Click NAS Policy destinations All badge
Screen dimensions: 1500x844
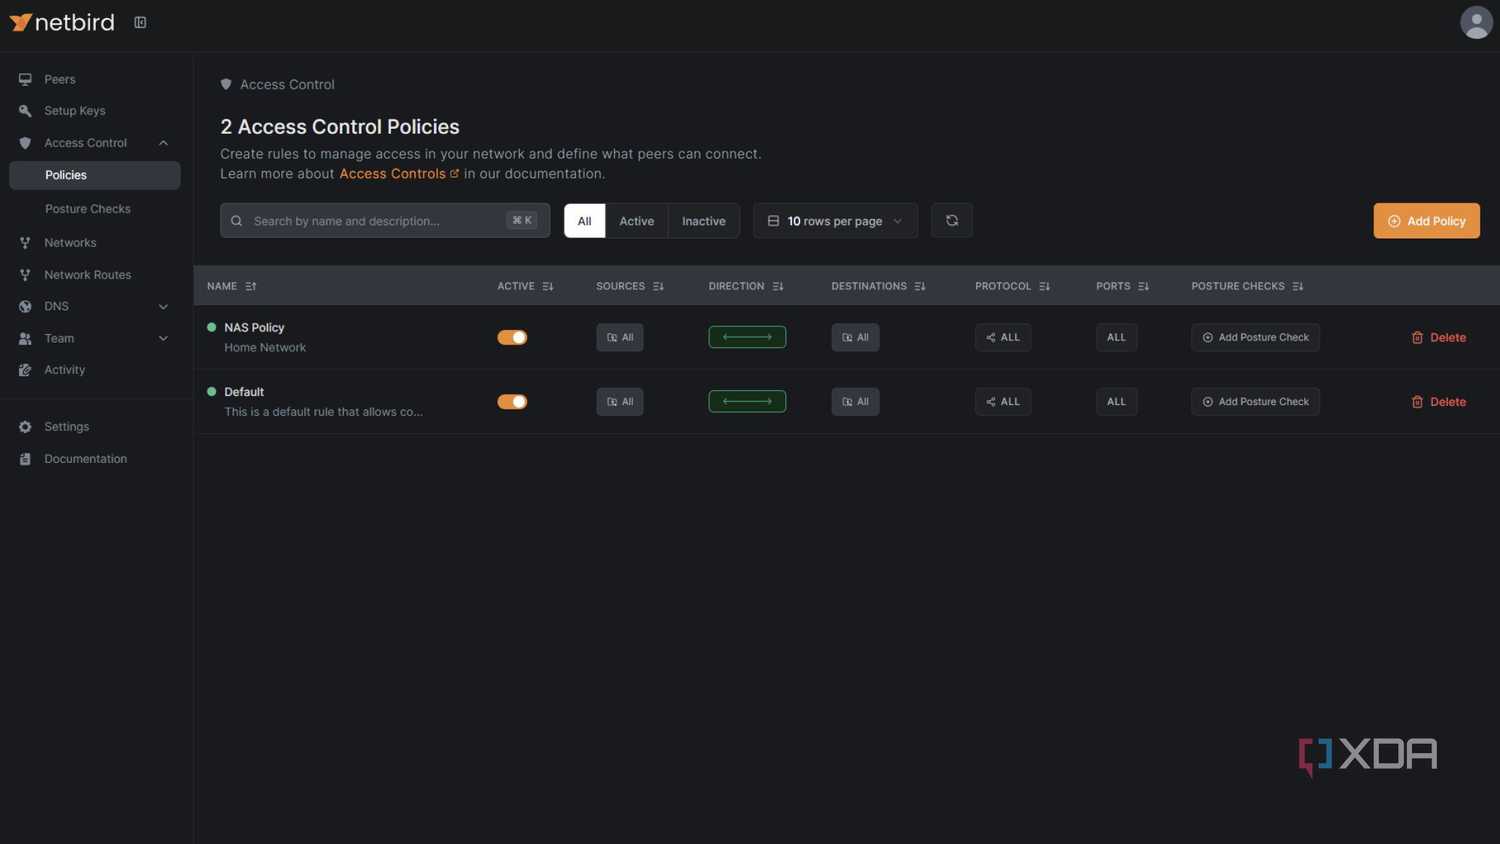[x=855, y=338]
